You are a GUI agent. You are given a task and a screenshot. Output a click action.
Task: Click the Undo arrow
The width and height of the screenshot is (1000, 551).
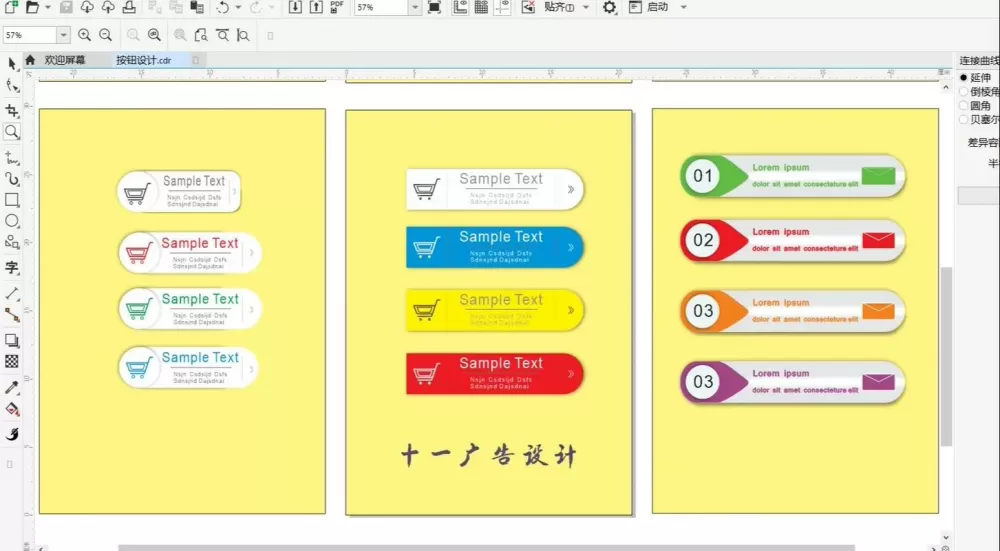223,7
